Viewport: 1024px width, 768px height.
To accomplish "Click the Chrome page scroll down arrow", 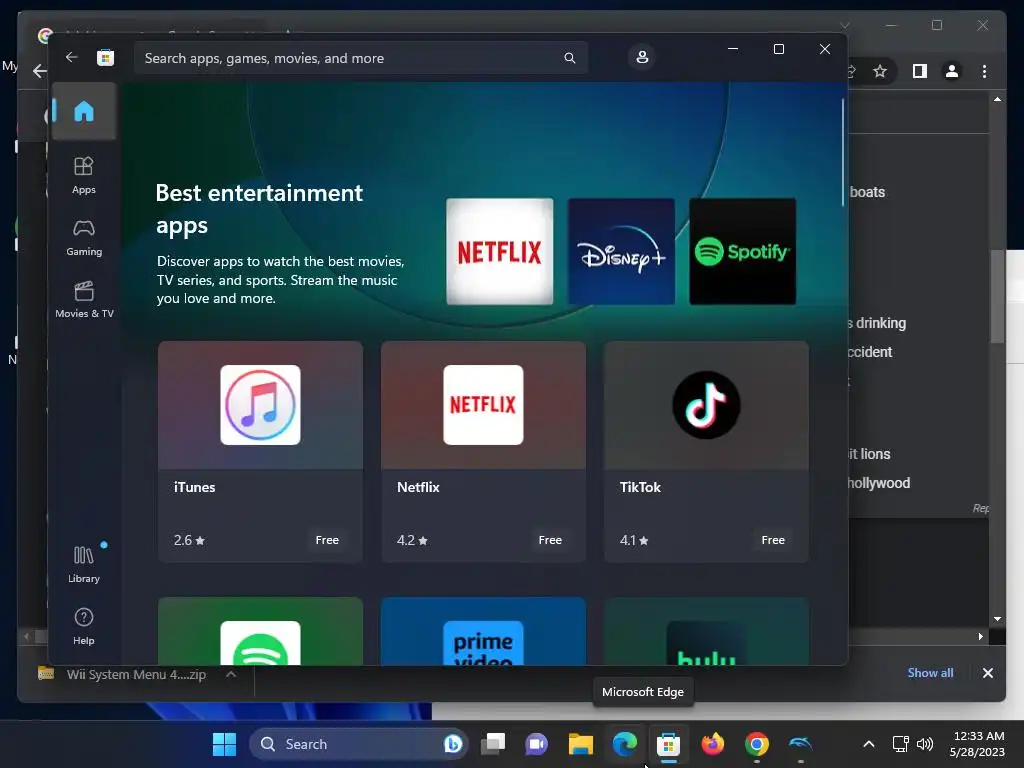I will [997, 618].
